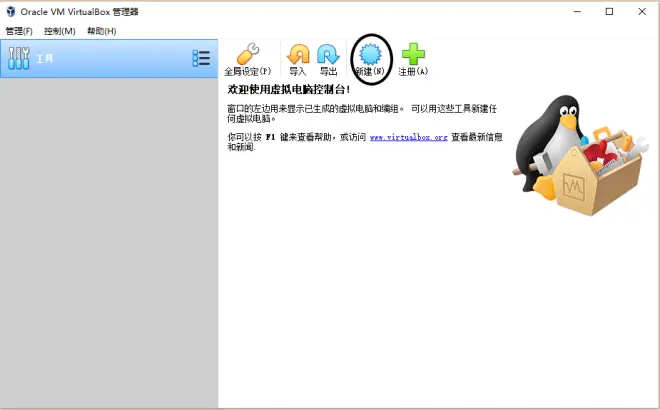Click the welcome heading 欢迎使用虚拟电脑控制台!
The image size is (660, 410).
click(x=289, y=89)
